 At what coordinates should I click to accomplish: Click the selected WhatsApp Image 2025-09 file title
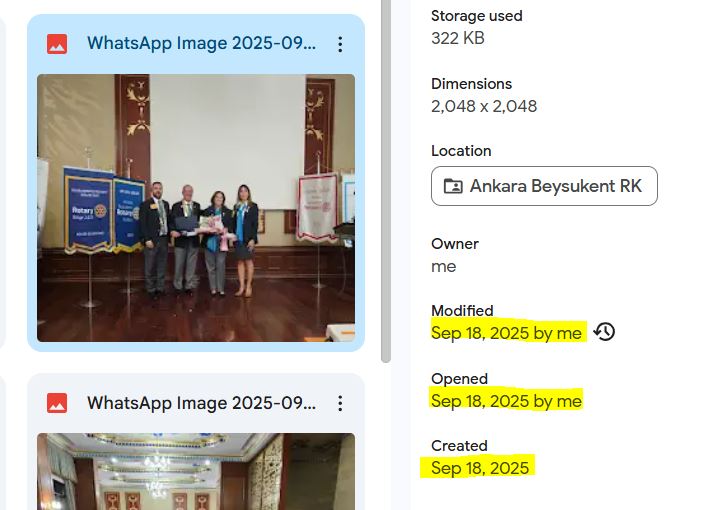201,43
